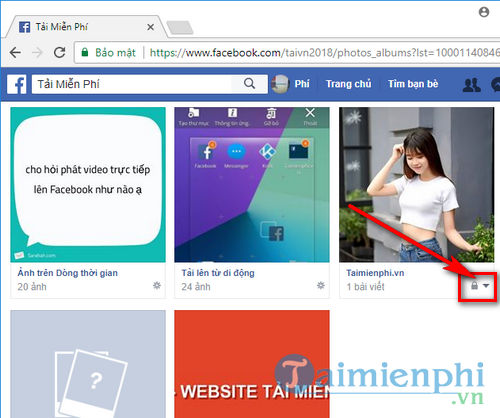Click the search magnifier button
The height and width of the screenshot is (418, 500).
point(249,84)
